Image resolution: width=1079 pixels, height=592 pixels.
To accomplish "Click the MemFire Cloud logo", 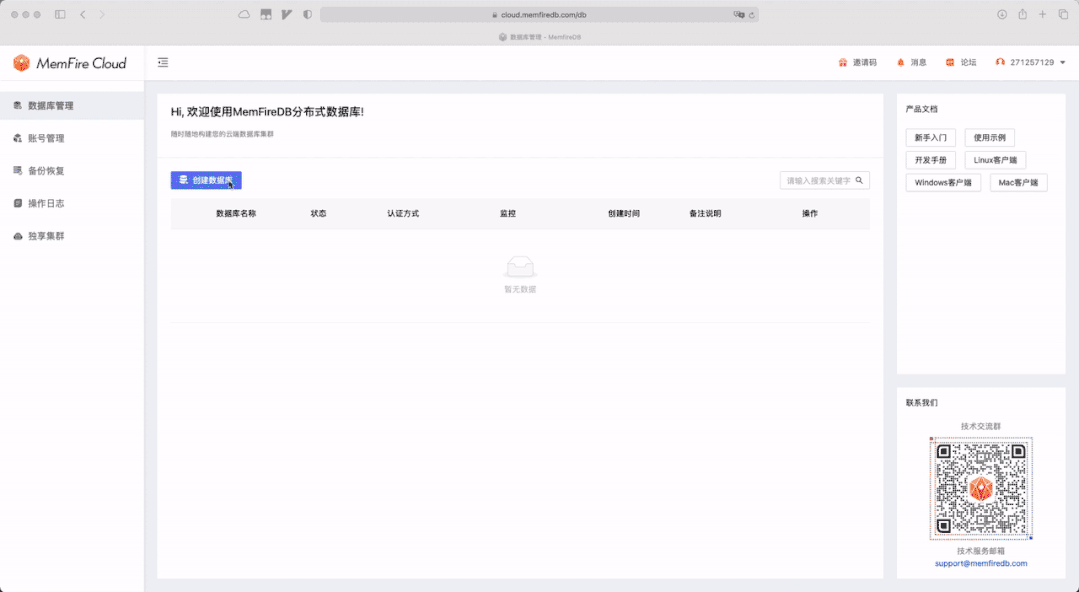I will 70,63.
